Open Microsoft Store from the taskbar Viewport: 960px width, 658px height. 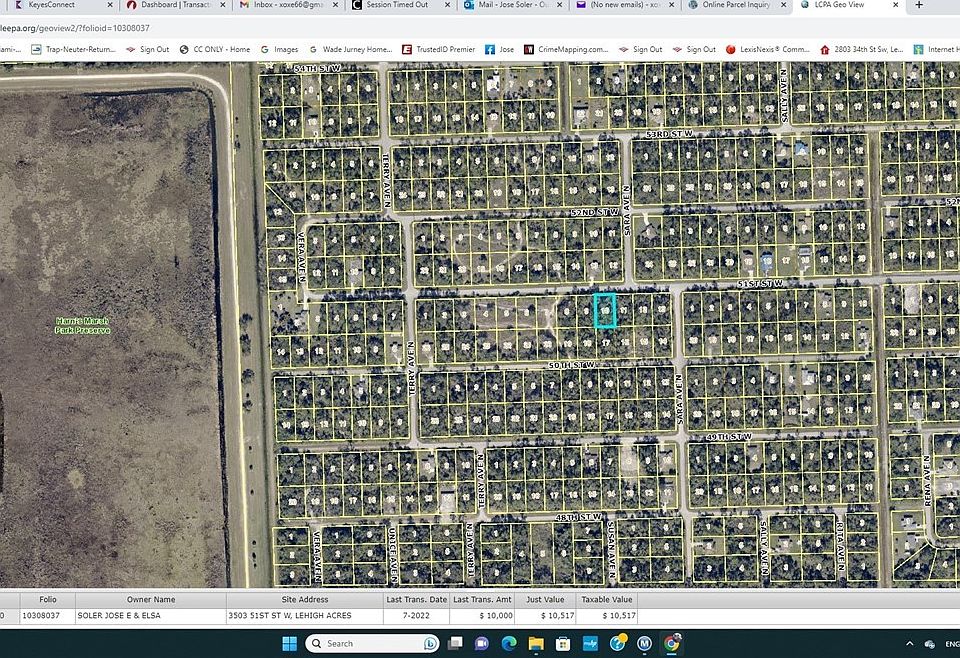563,643
